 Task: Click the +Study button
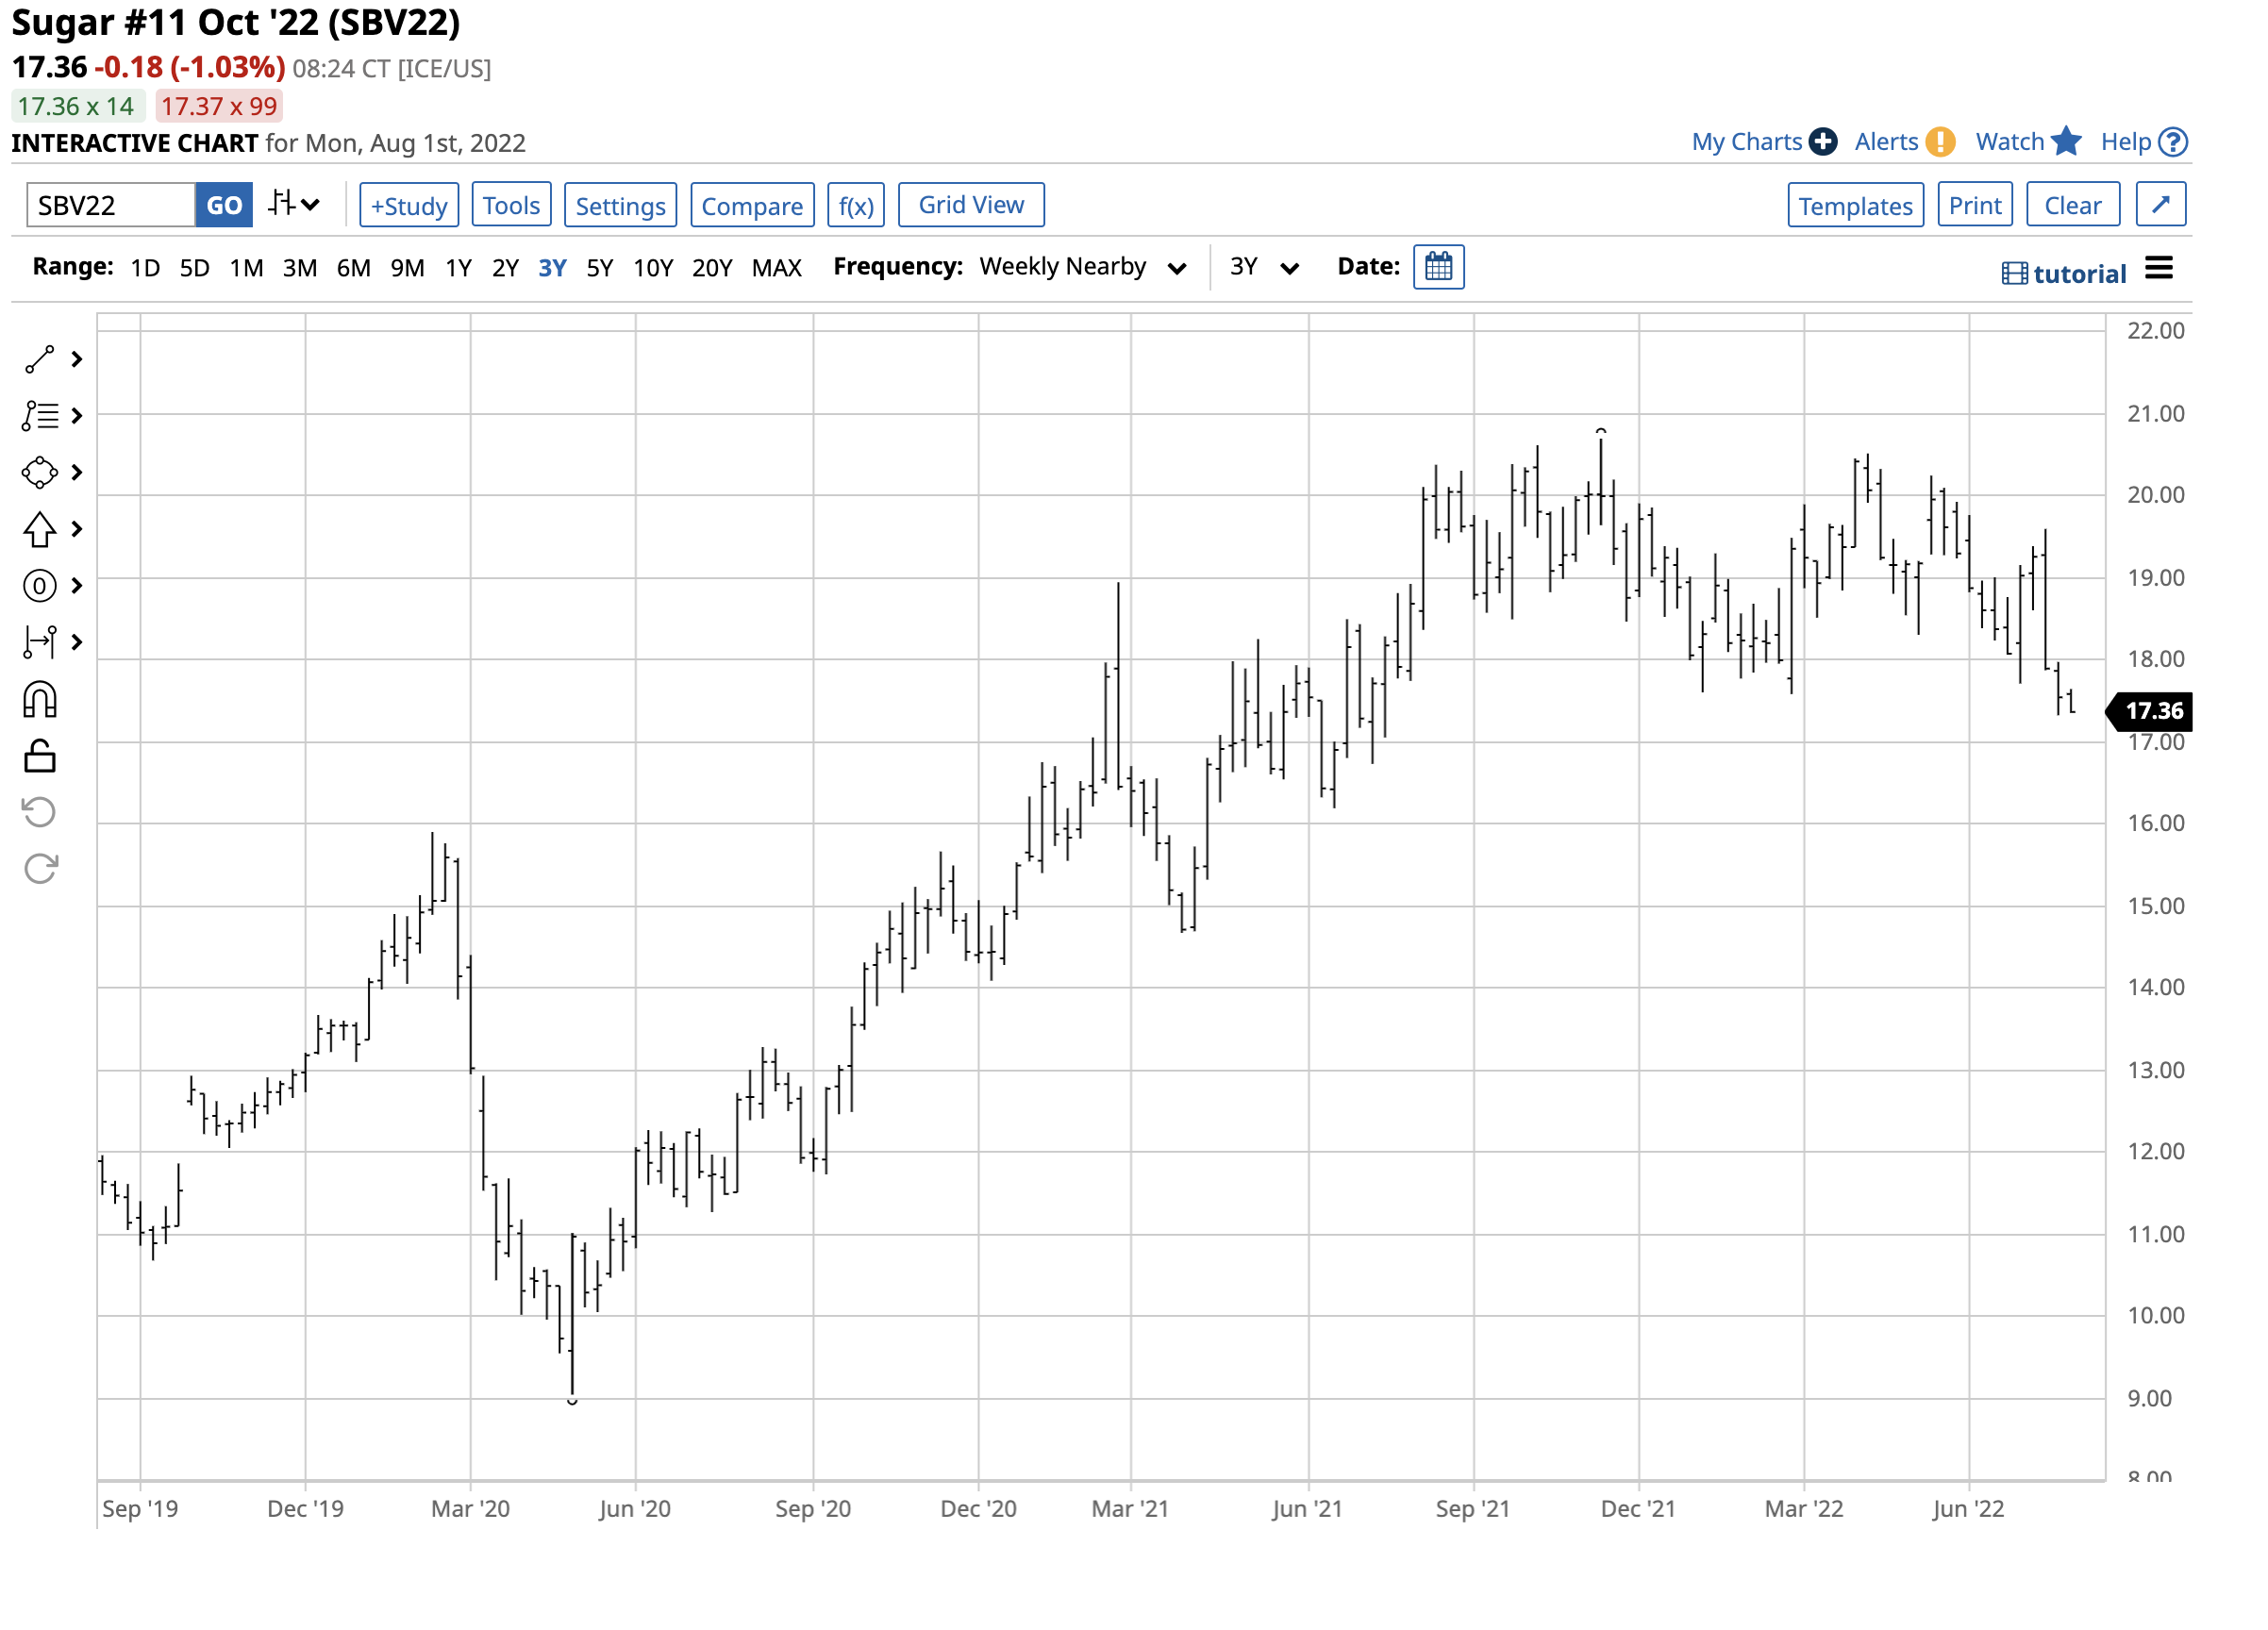409,206
